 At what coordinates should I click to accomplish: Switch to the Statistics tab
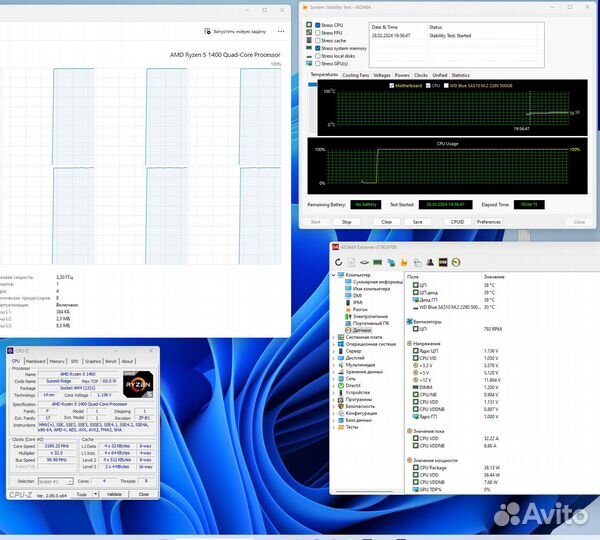(x=460, y=75)
